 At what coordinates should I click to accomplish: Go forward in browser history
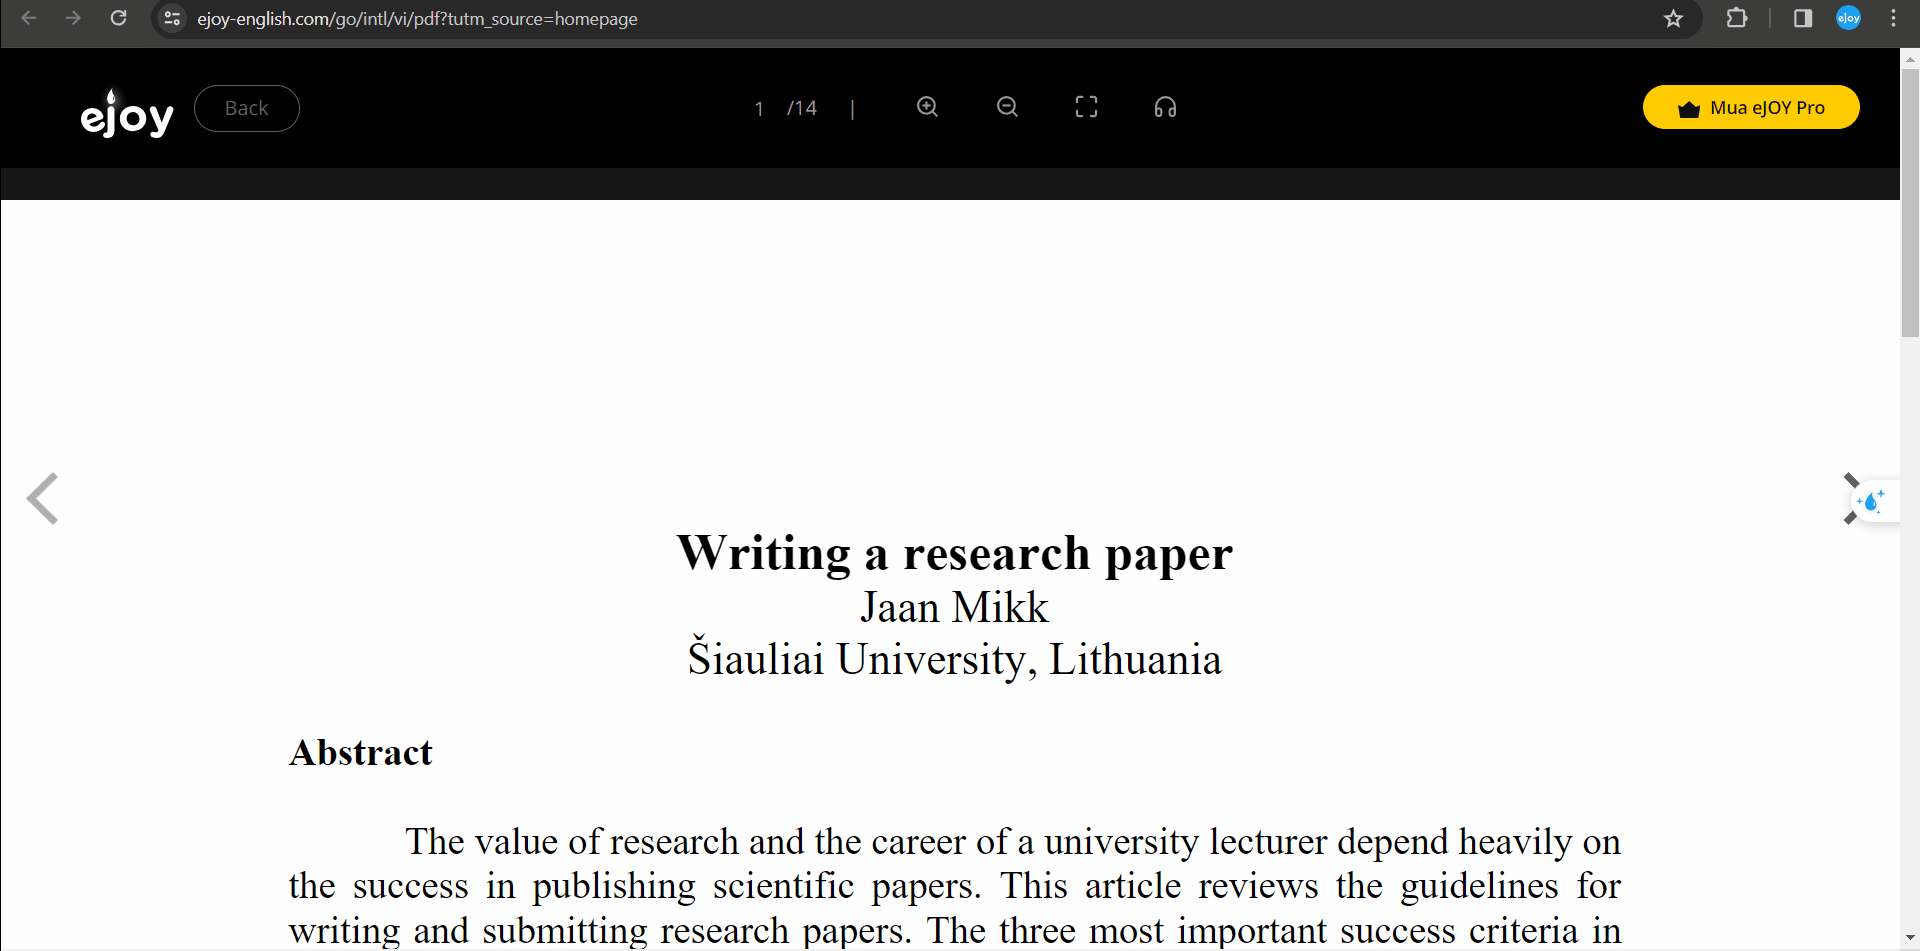coord(73,18)
